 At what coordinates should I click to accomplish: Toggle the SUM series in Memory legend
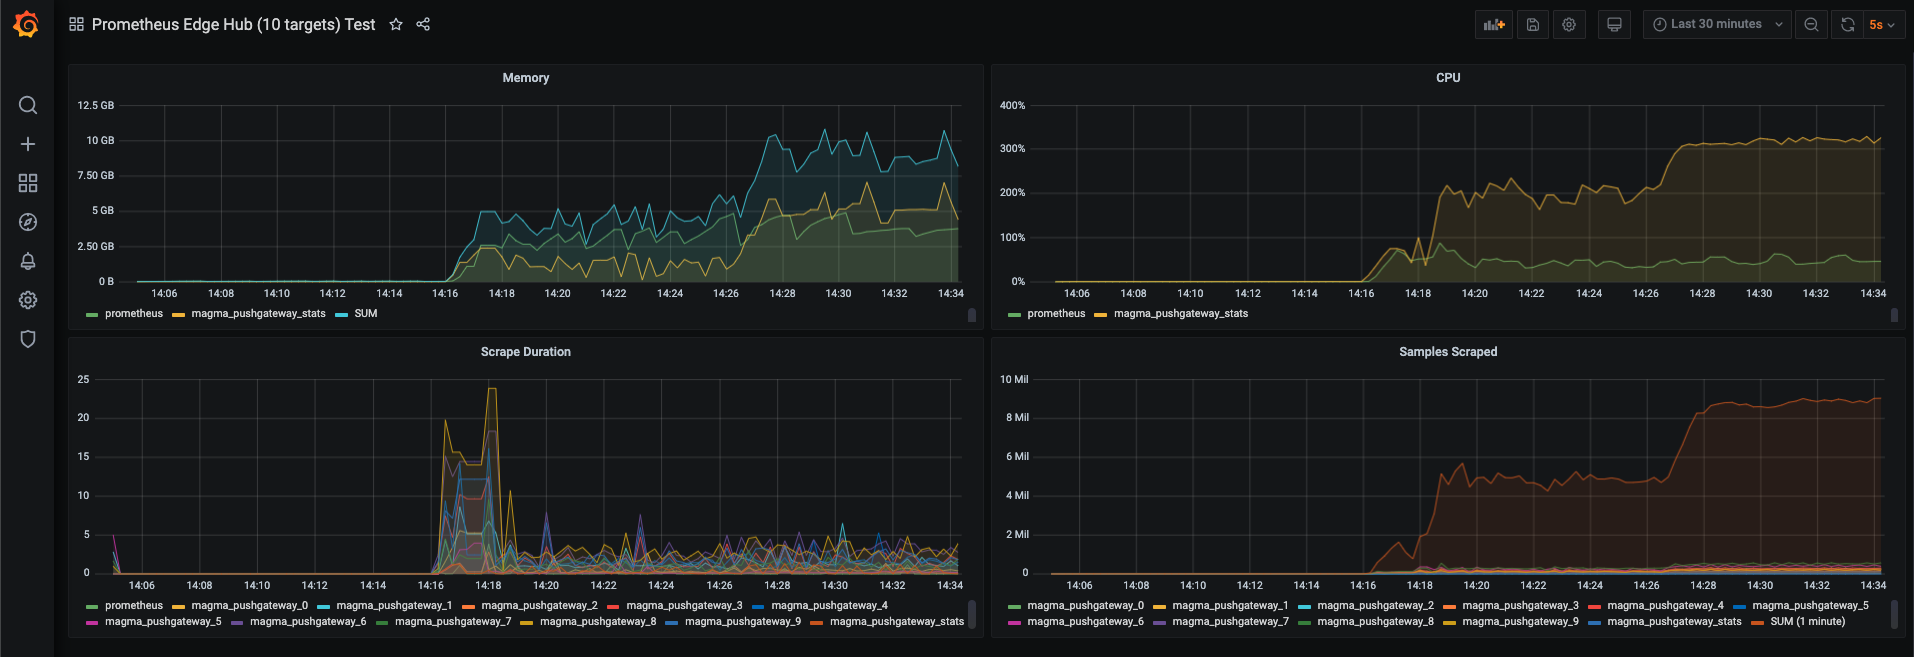click(365, 314)
